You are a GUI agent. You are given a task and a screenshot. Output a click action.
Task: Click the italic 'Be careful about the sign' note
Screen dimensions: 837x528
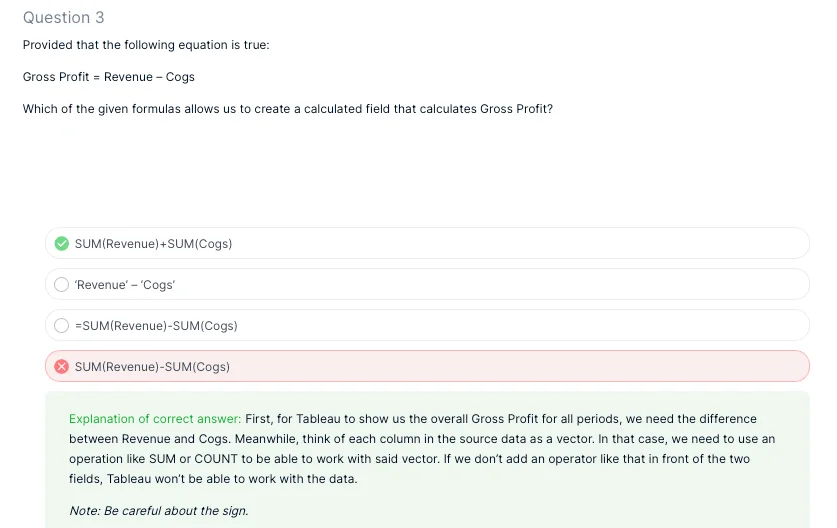158,511
